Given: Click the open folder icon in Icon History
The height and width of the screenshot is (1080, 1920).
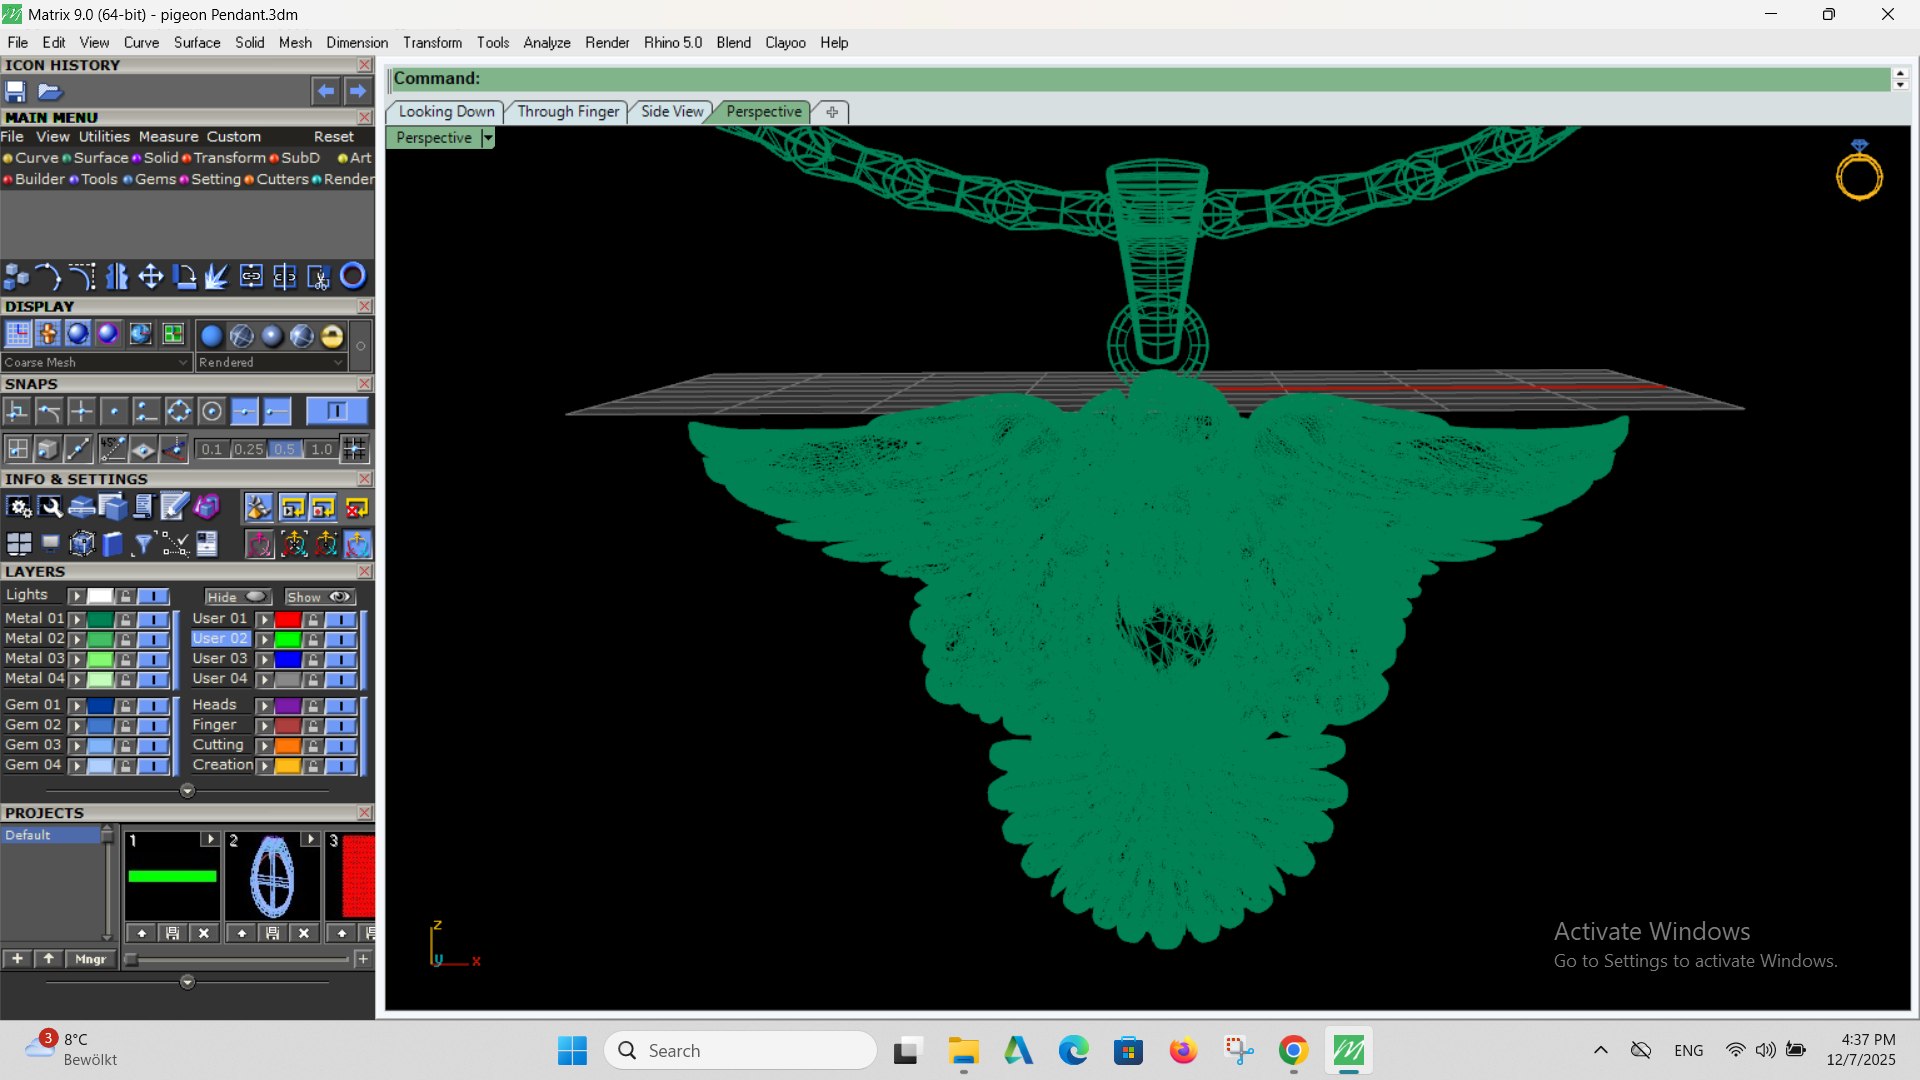Looking at the screenshot, I should (50, 91).
